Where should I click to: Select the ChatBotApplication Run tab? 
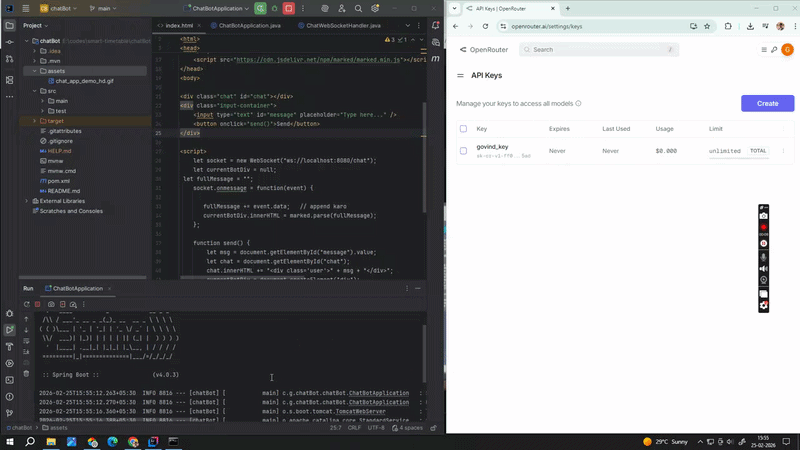78,289
